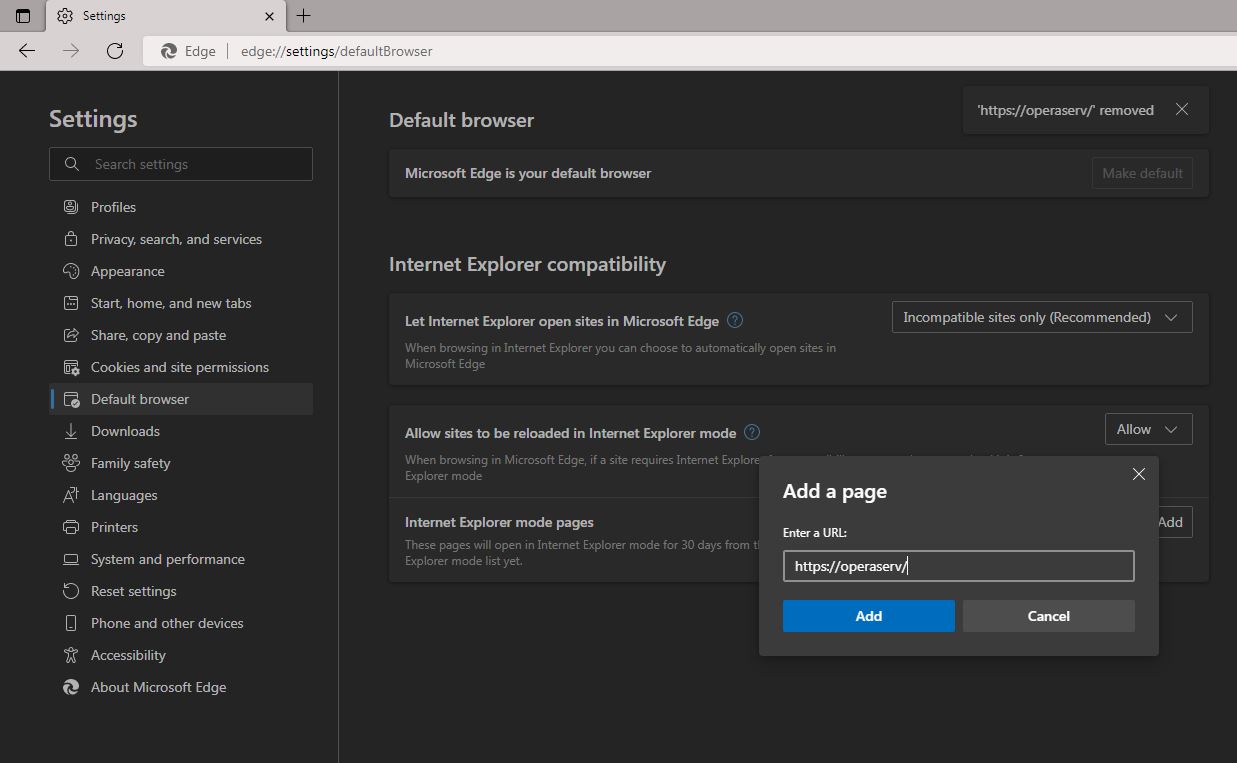The image size is (1237, 763).
Task: Open a new tab with the plus icon
Action: 304,16
